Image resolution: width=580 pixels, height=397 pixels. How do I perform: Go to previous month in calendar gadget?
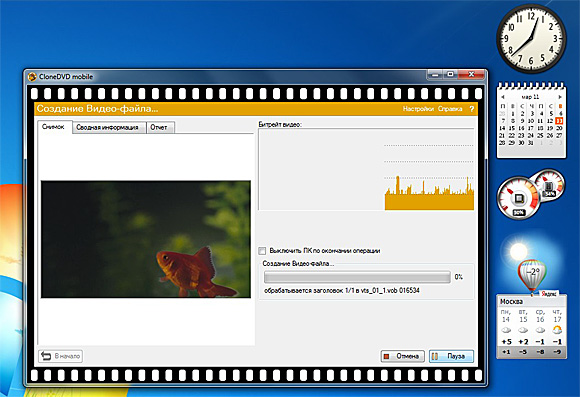(503, 97)
